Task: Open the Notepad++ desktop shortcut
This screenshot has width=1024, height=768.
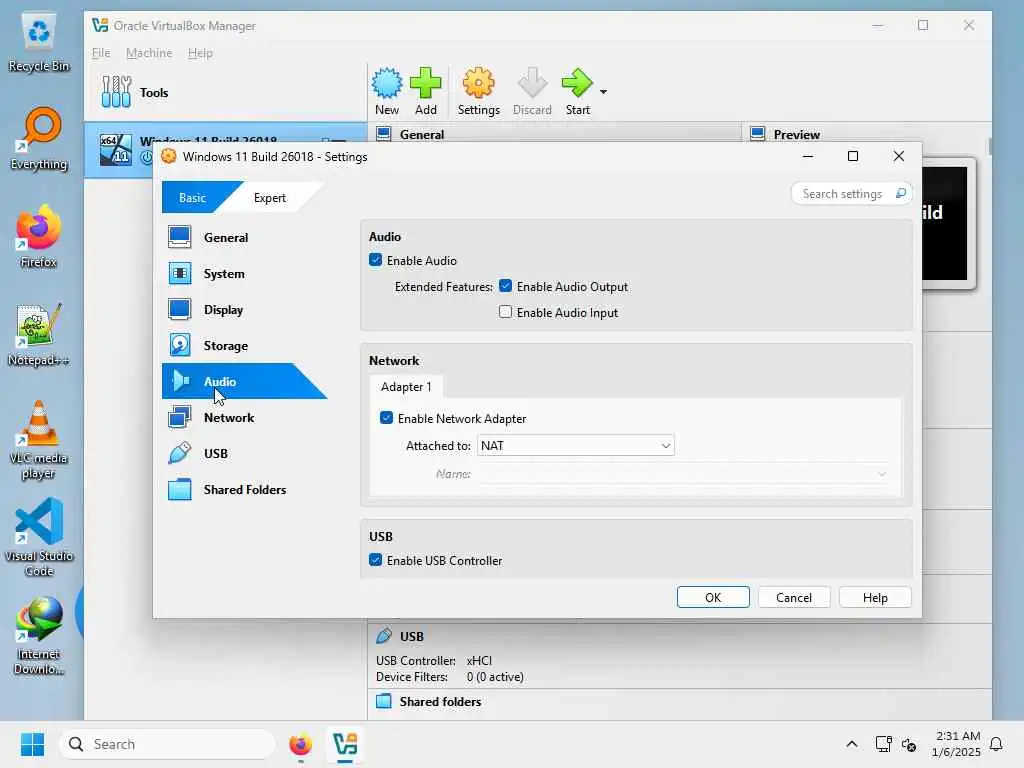Action: 39,335
